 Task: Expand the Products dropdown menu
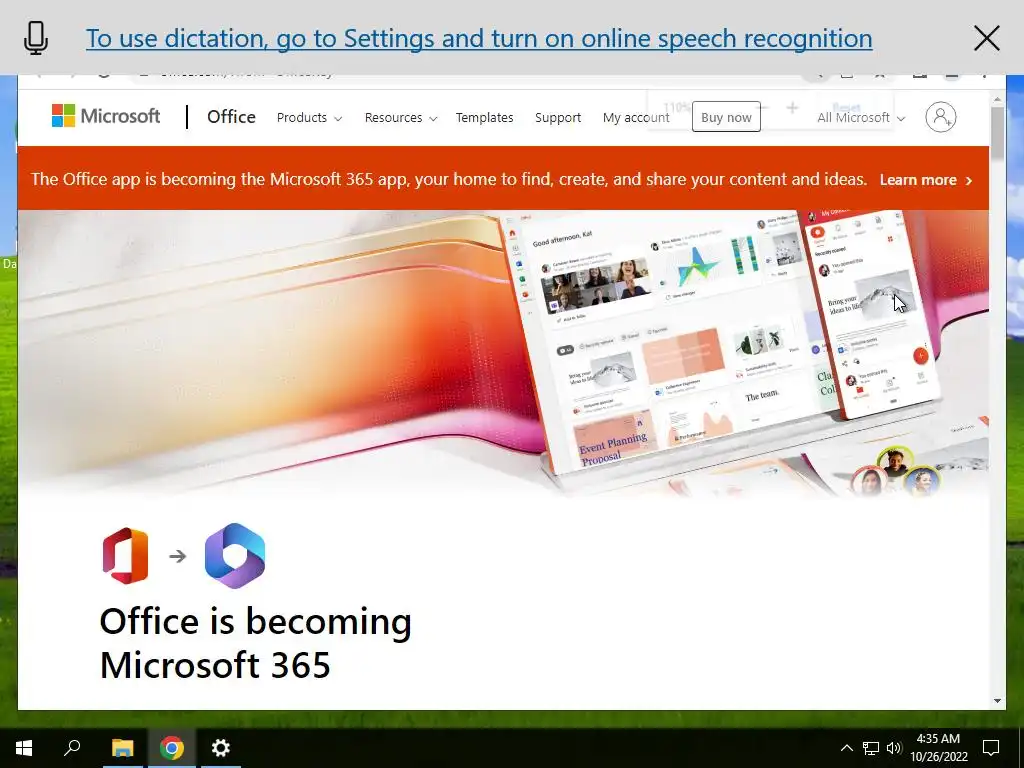click(309, 118)
